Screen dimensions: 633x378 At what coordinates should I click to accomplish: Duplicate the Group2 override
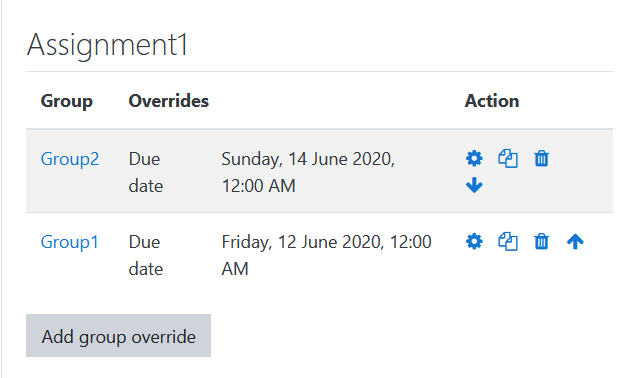tap(508, 158)
